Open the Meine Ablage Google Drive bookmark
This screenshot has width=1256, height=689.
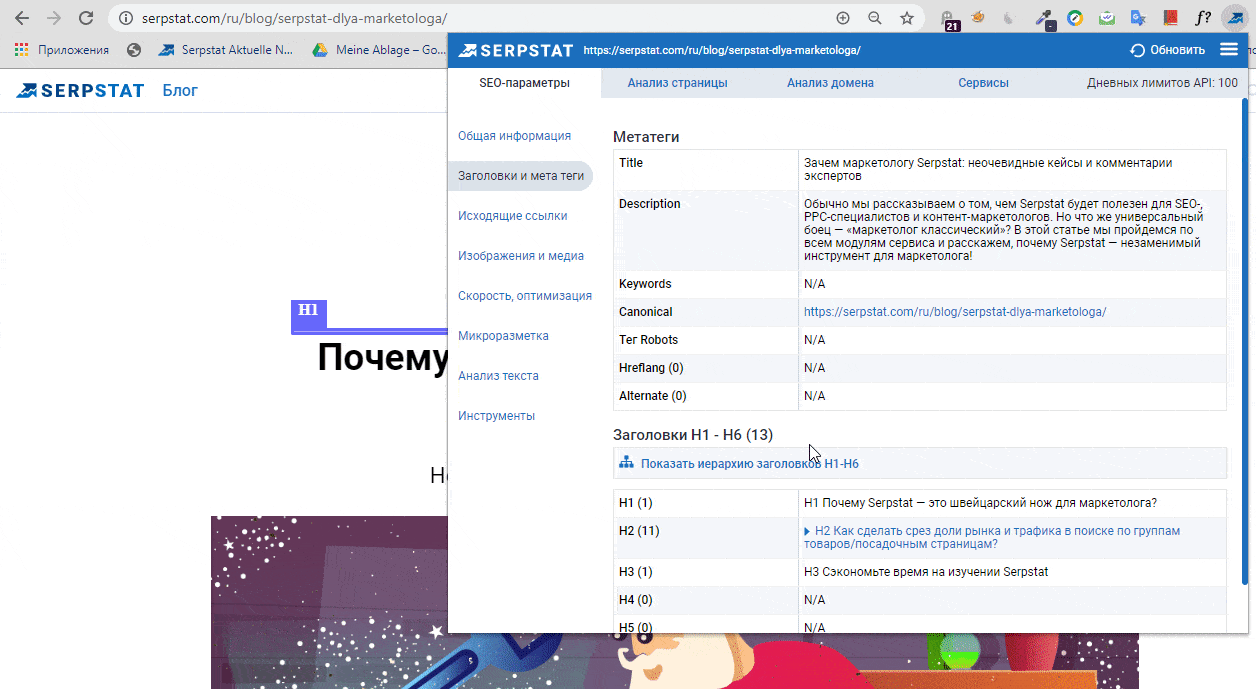coord(379,49)
